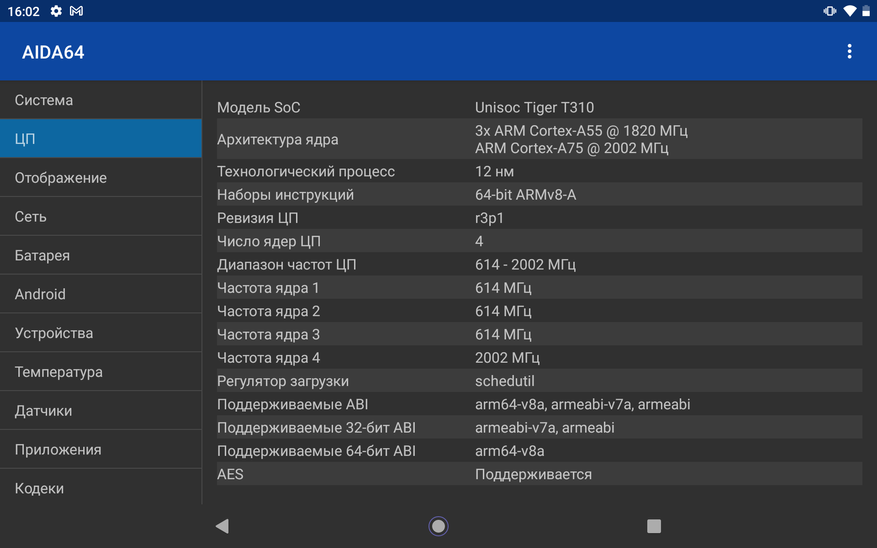Open the Сеть category
This screenshot has width=877, height=548.
click(x=100, y=217)
